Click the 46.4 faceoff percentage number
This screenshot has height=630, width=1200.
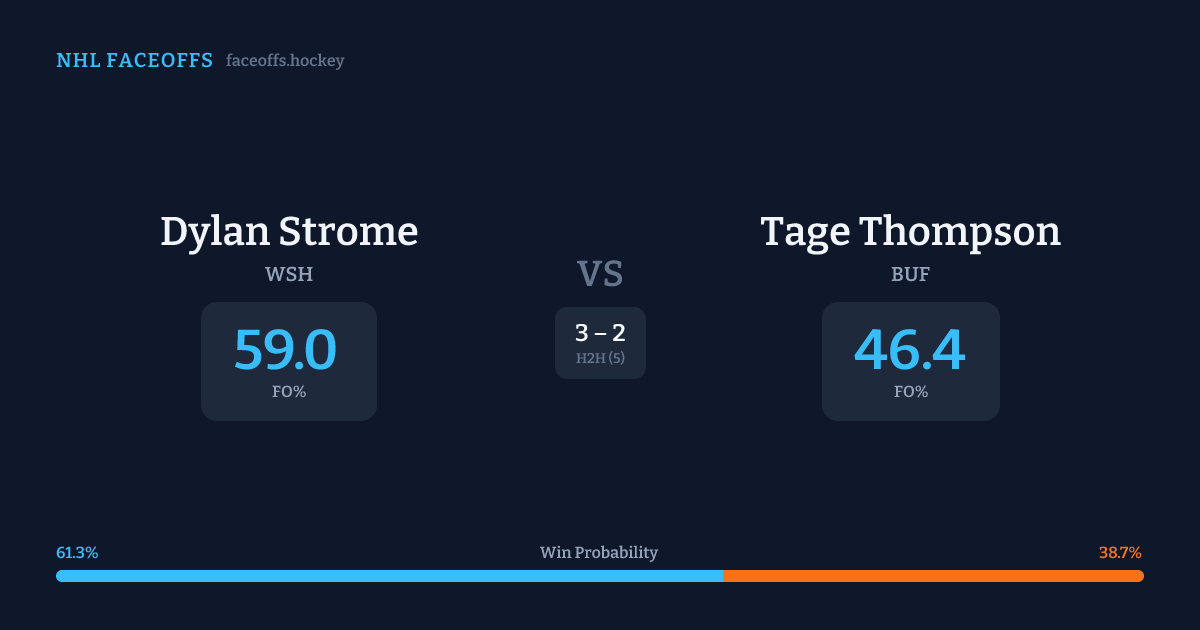tap(909, 350)
